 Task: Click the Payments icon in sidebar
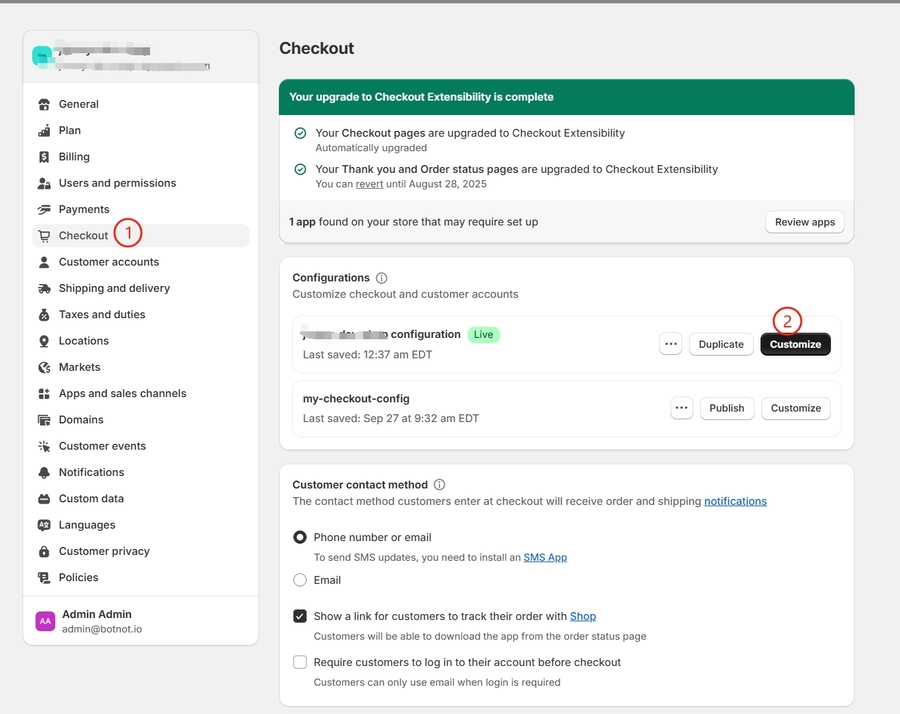tap(44, 210)
